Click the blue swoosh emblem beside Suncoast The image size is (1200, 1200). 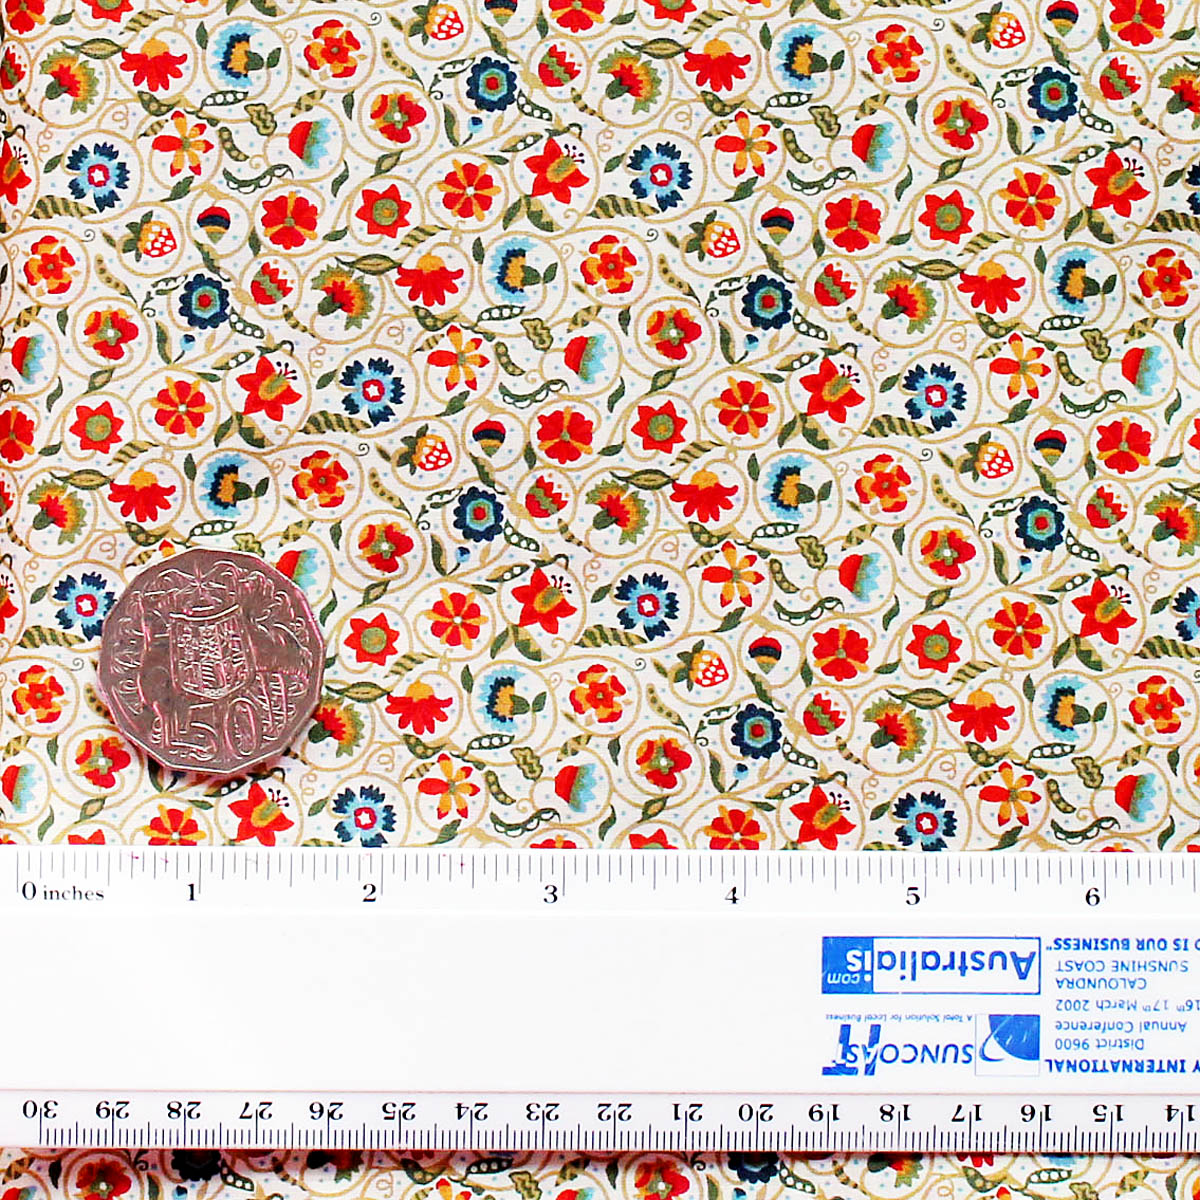[x=1008, y=1039]
